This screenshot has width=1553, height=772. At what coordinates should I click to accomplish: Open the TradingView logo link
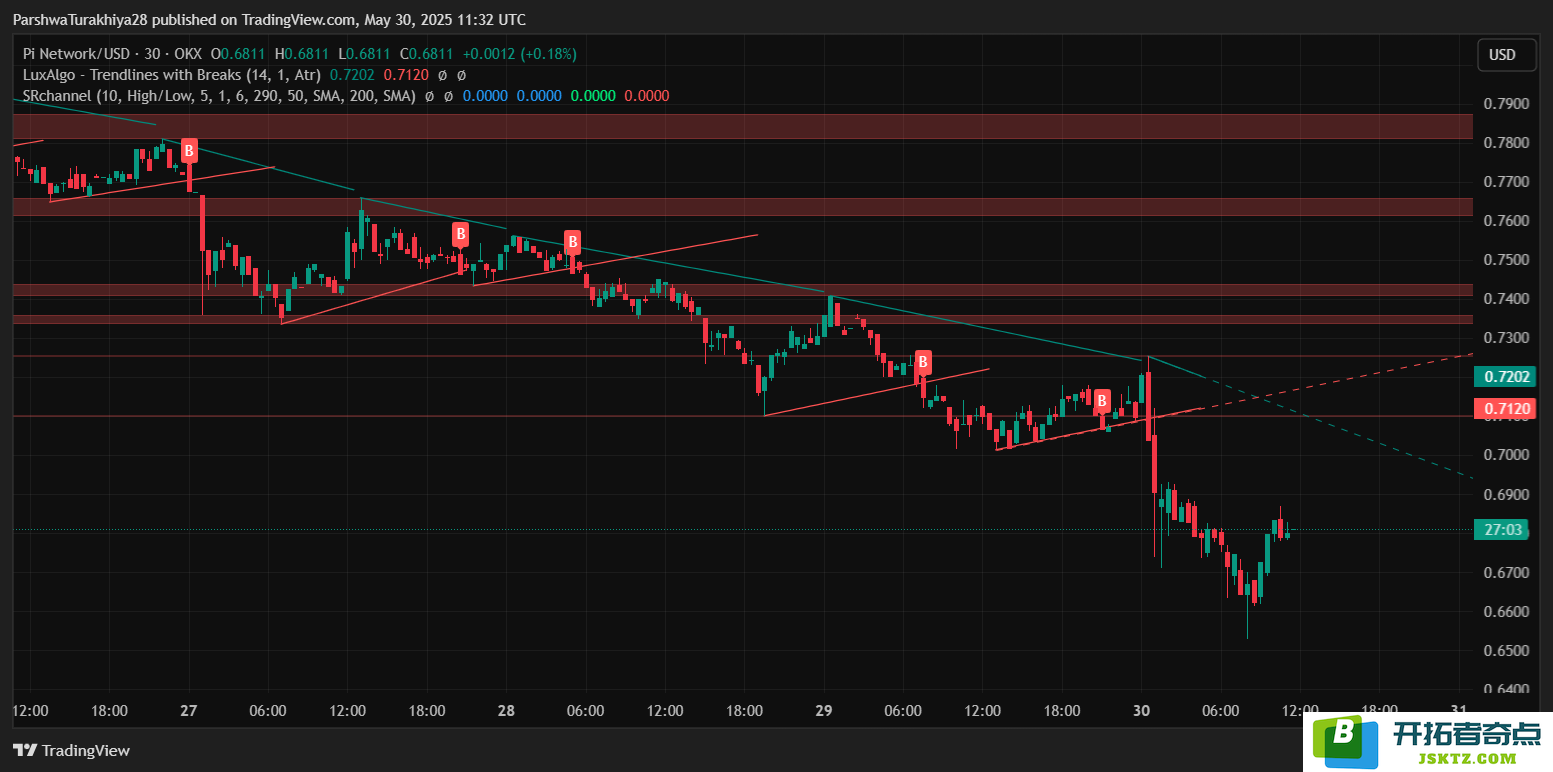click(71, 750)
